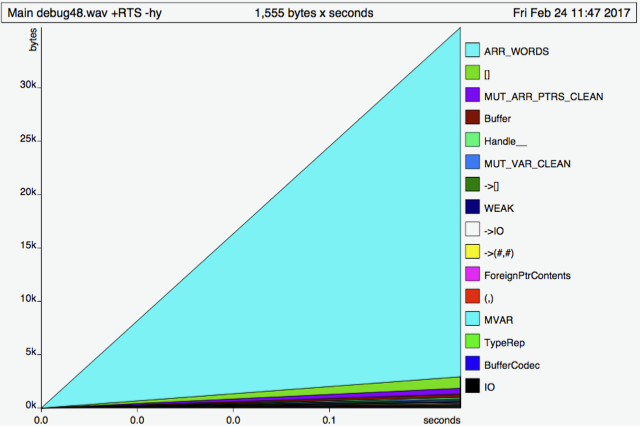Click the 0.1 x-axis tick label
This screenshot has height=426, width=640.
click(x=329, y=420)
